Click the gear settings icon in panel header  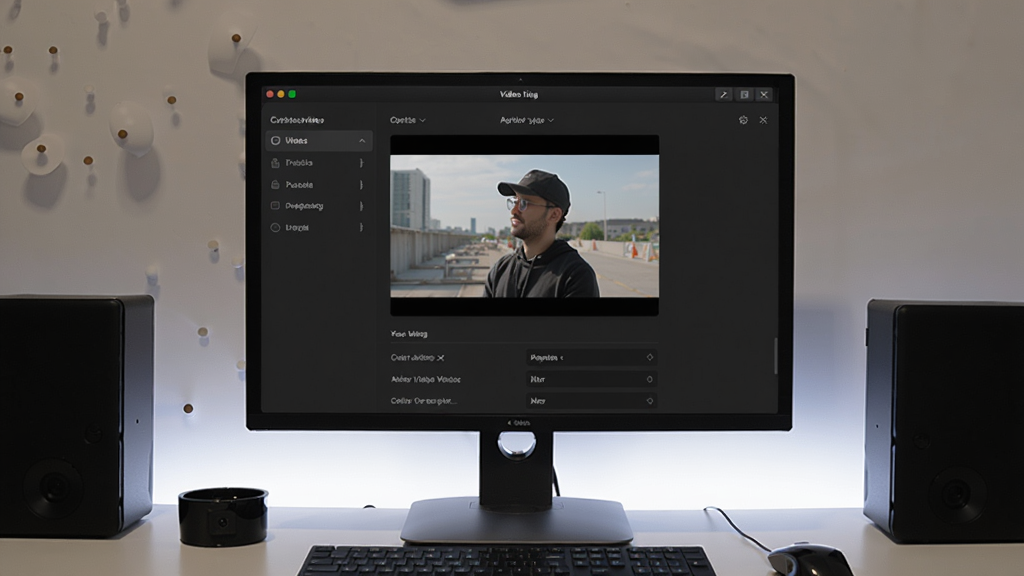(x=743, y=120)
